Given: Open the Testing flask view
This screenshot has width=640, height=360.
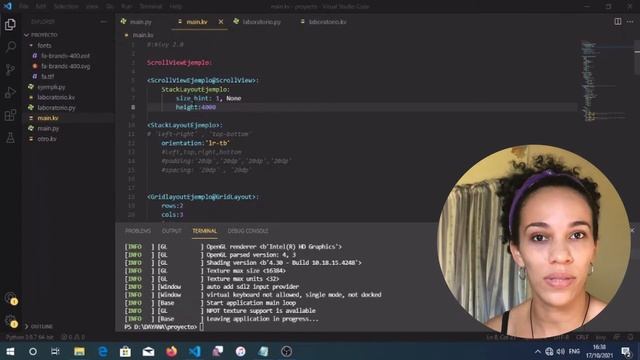Looking at the screenshot, I should [x=10, y=138].
